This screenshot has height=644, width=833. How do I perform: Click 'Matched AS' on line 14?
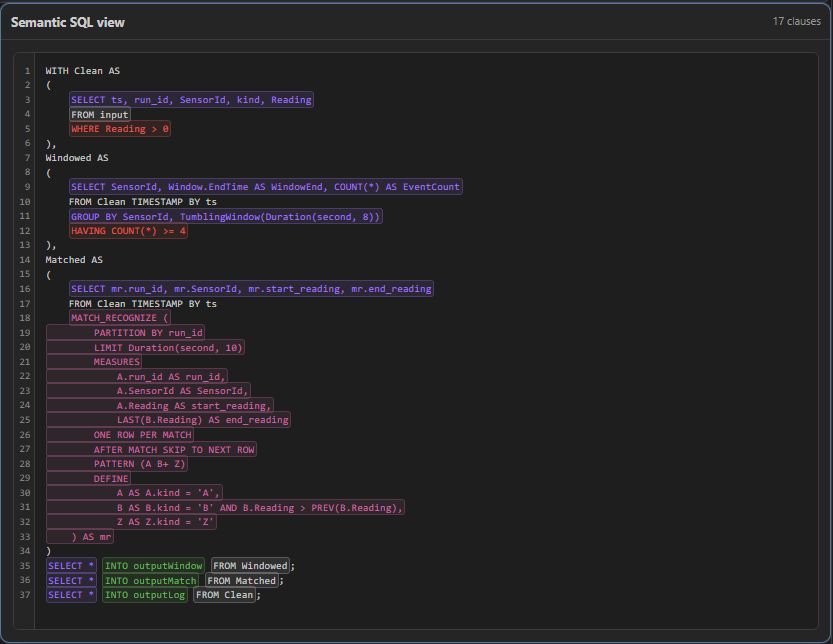(74, 260)
